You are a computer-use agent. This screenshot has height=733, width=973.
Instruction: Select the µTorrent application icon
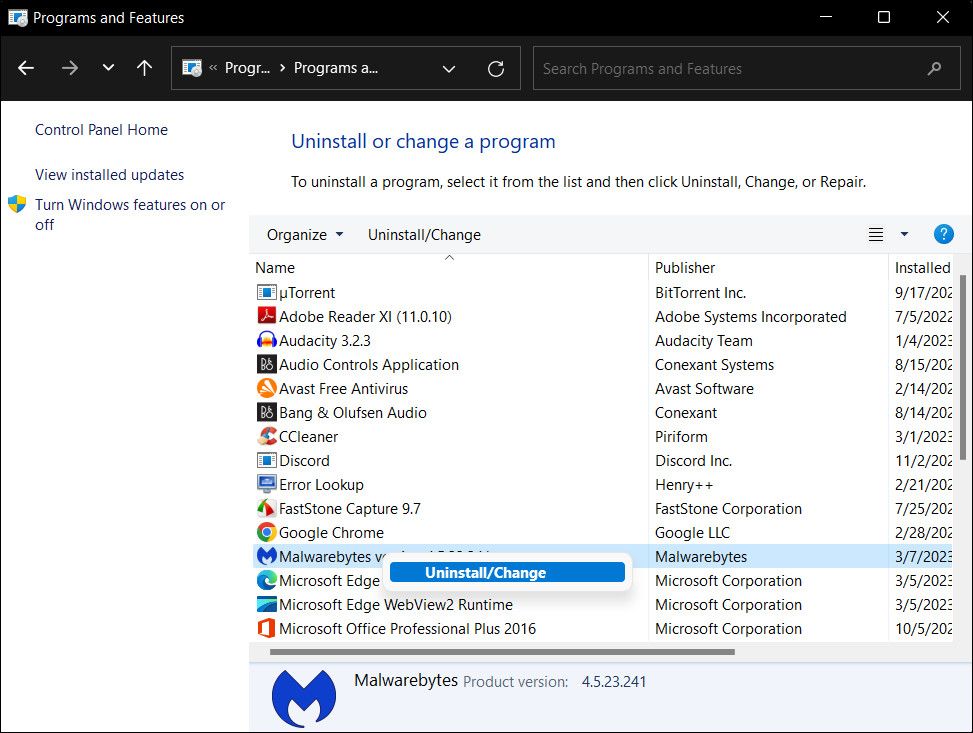[x=267, y=292]
